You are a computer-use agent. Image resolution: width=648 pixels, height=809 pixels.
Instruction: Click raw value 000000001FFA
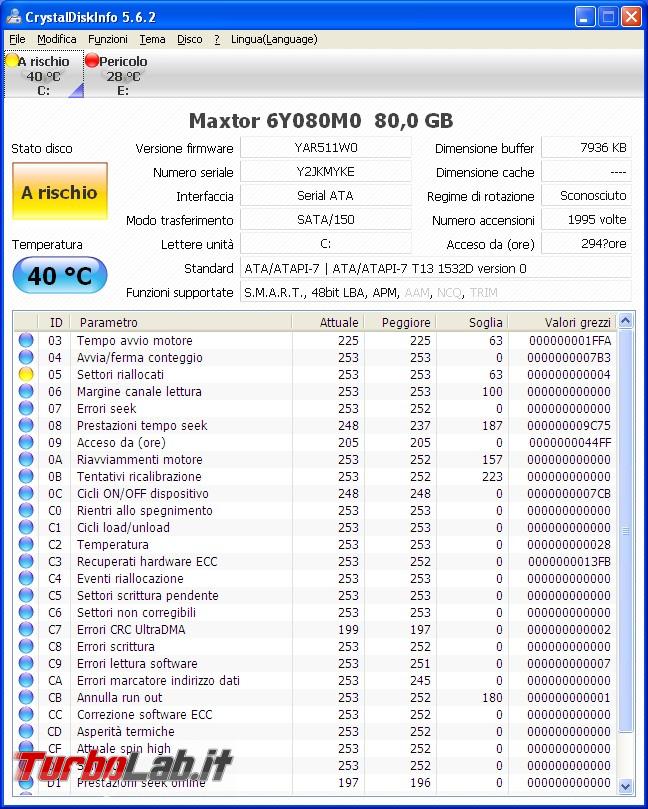pos(570,341)
